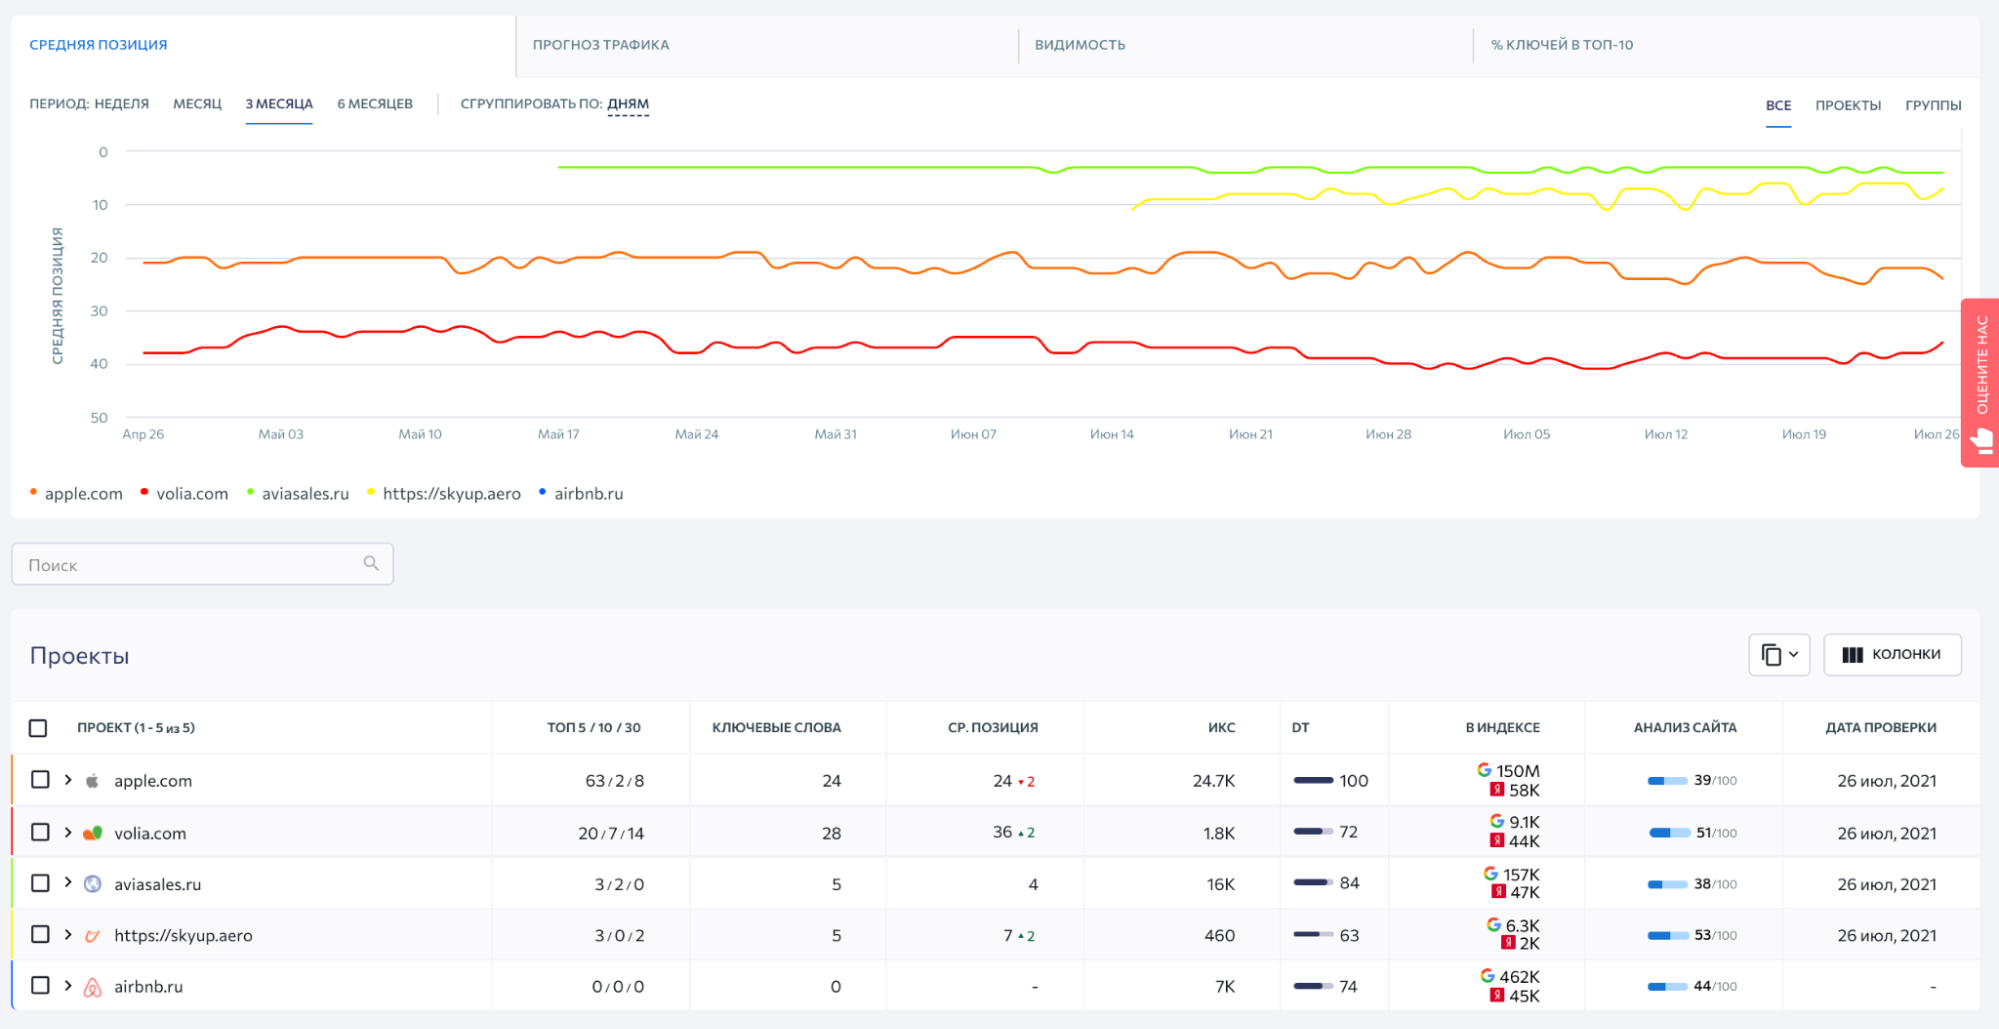1999x1029 pixels.
Task: Expand the https://skyup.aero project row
Action: [68, 934]
